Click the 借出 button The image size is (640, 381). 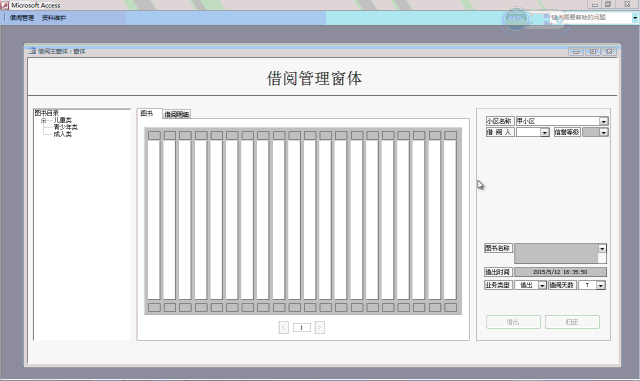pyautogui.click(x=513, y=322)
